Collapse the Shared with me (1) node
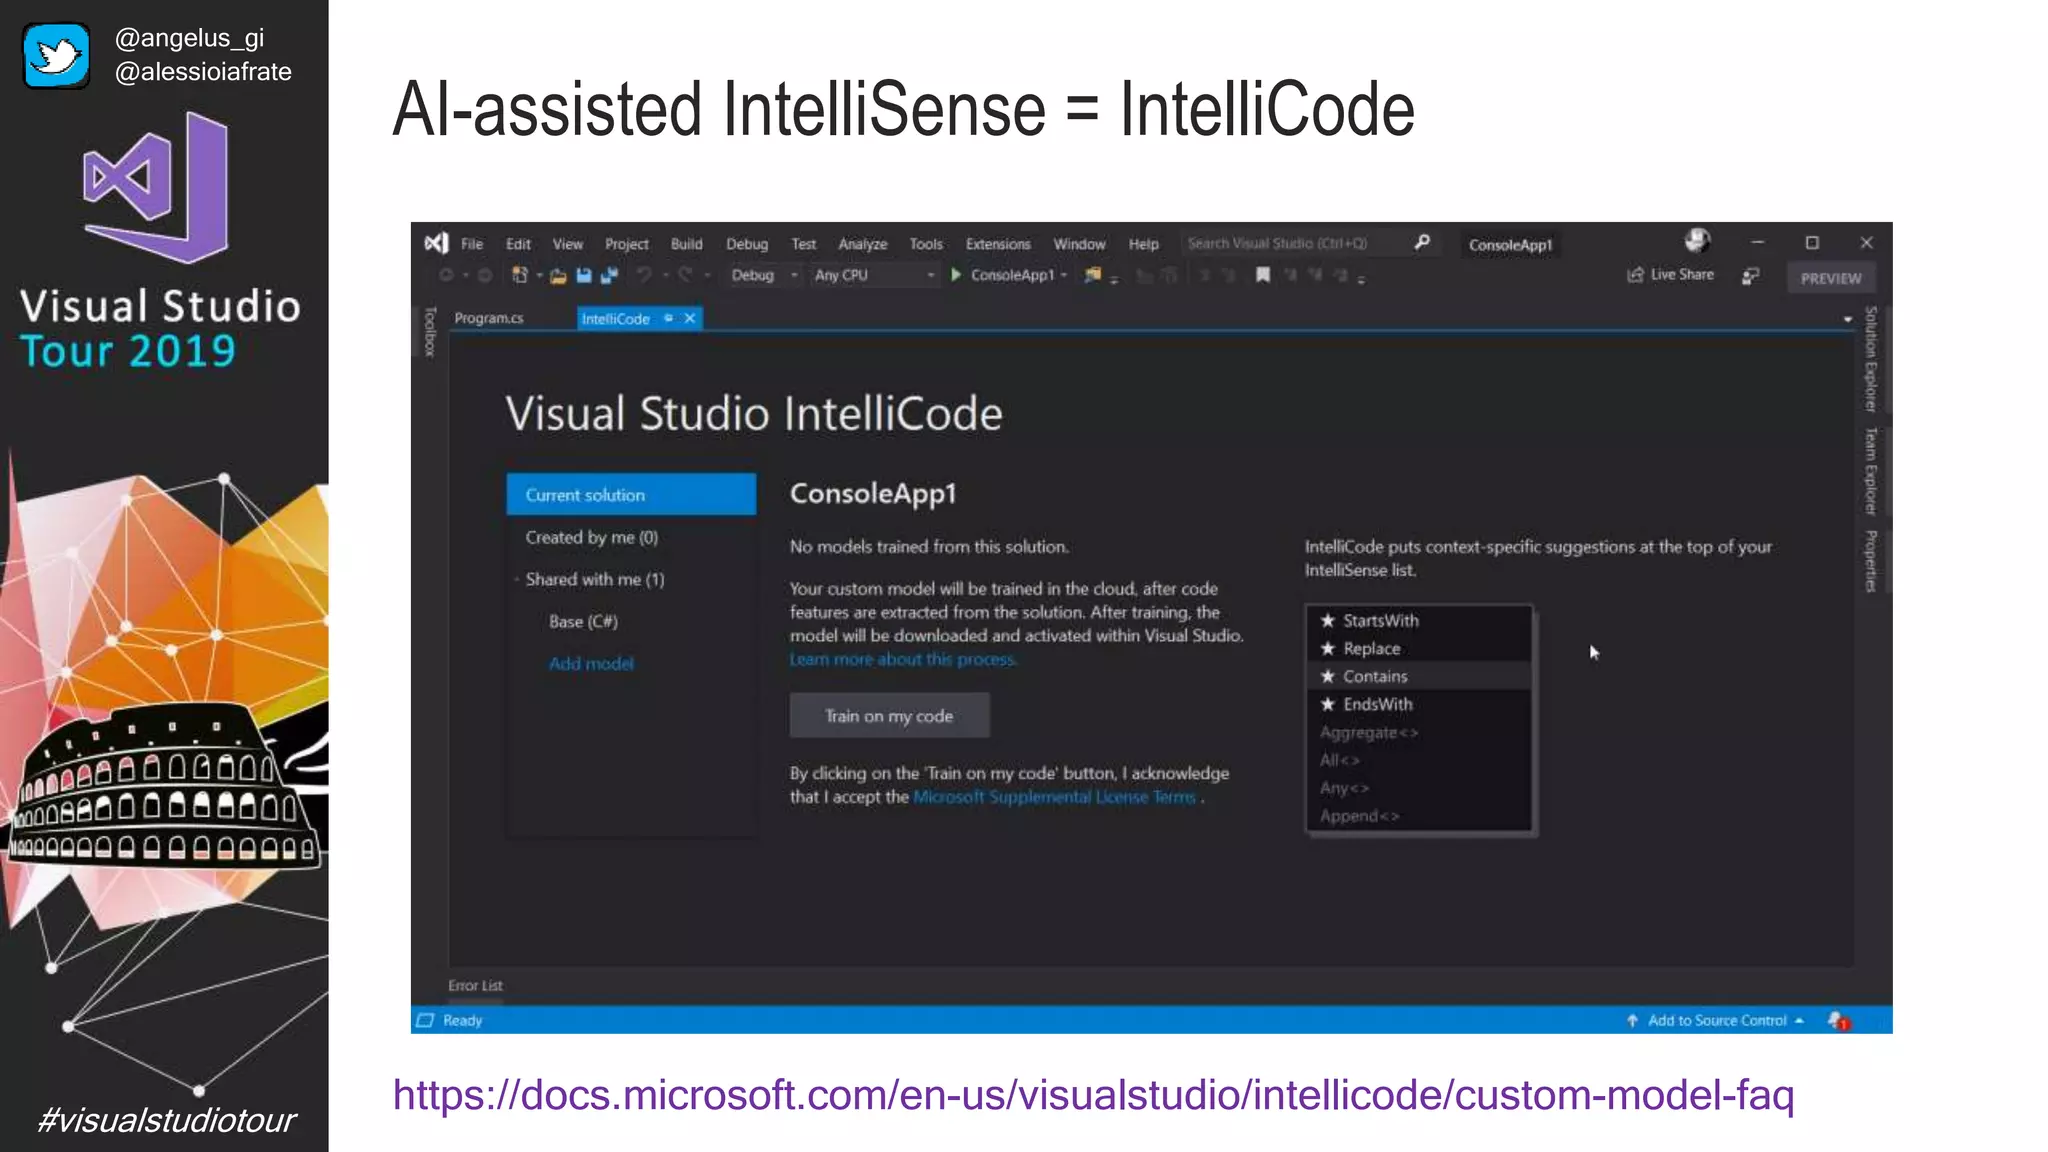This screenshot has width=2048, height=1152. pos(517,580)
